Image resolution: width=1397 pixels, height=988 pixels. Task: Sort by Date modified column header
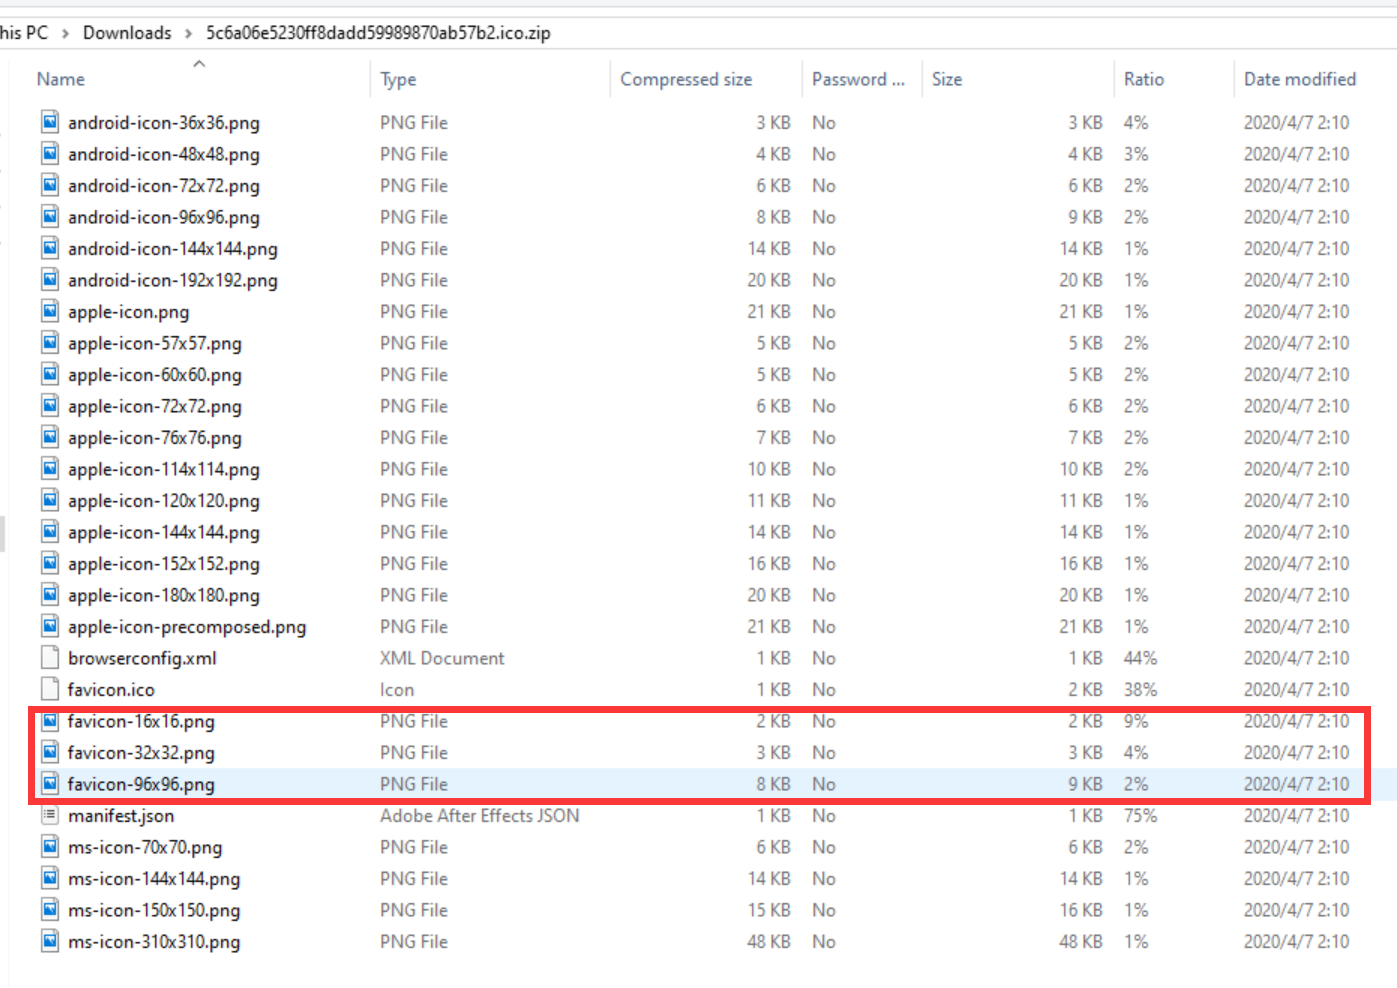pyautogui.click(x=1299, y=79)
